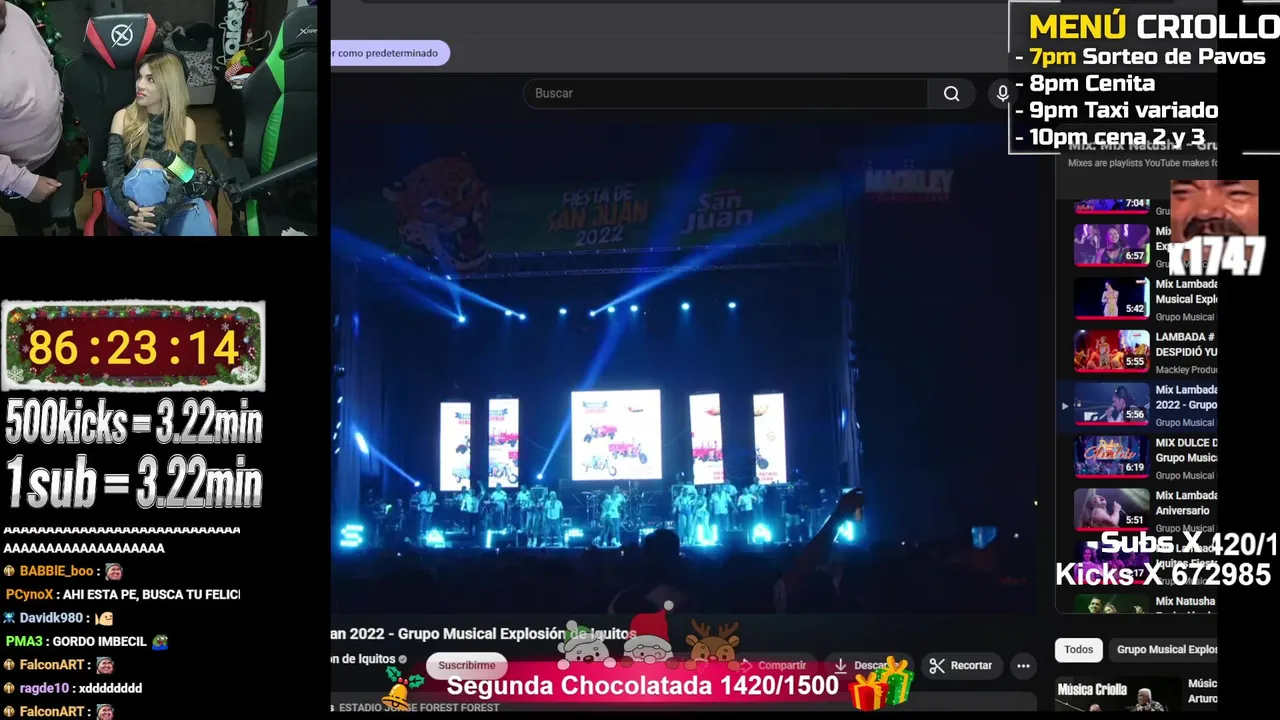
Task: Open playlist video with 6:57 duration
Action: coord(1111,244)
